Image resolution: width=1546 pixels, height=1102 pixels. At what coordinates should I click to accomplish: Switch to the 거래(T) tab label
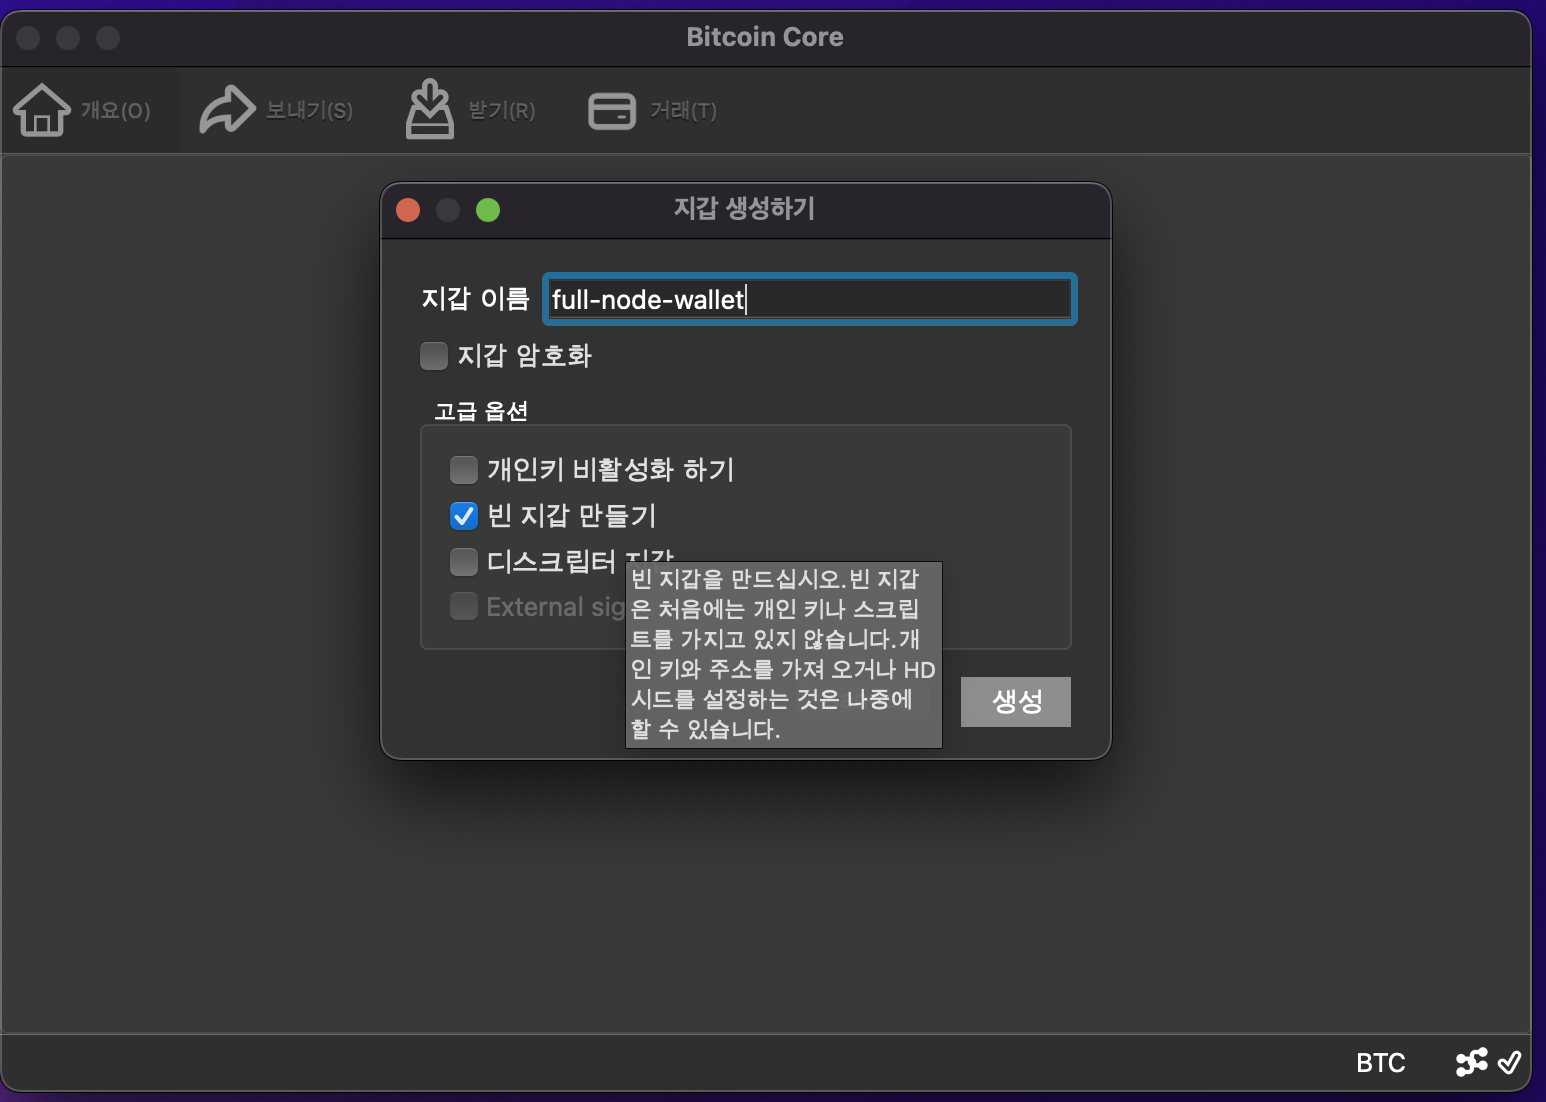click(x=684, y=111)
